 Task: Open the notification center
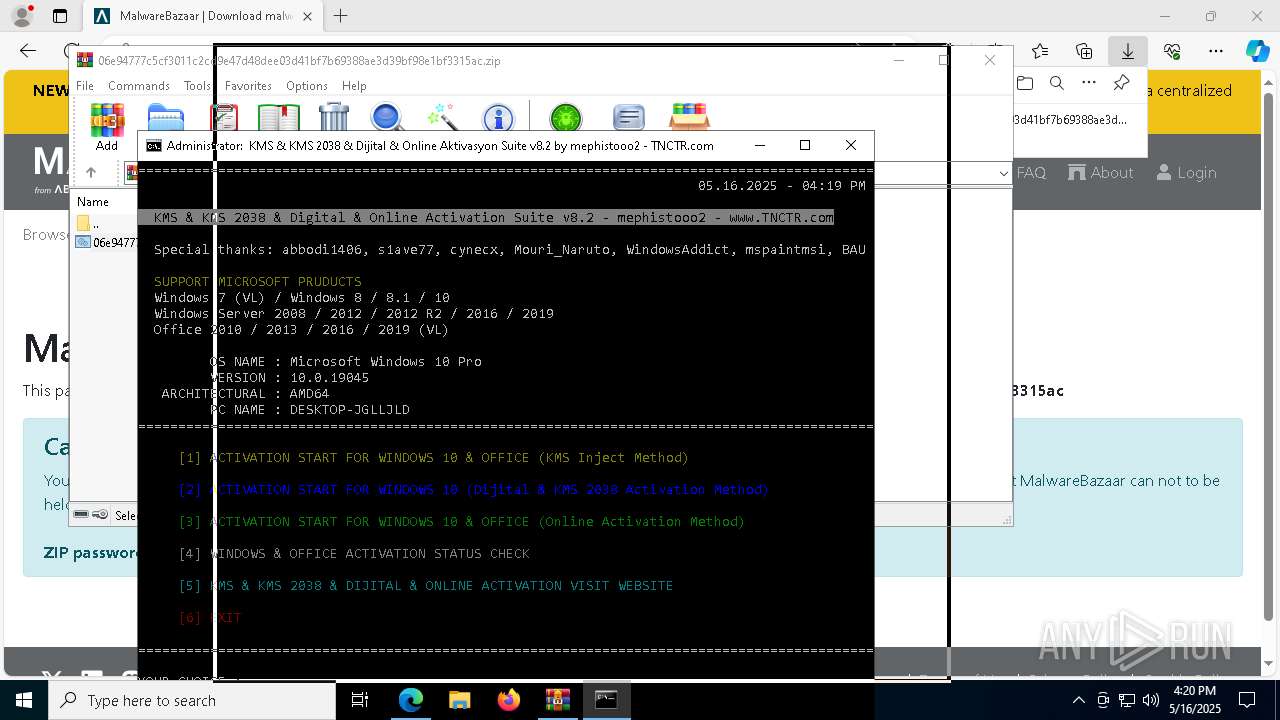click(x=1247, y=700)
